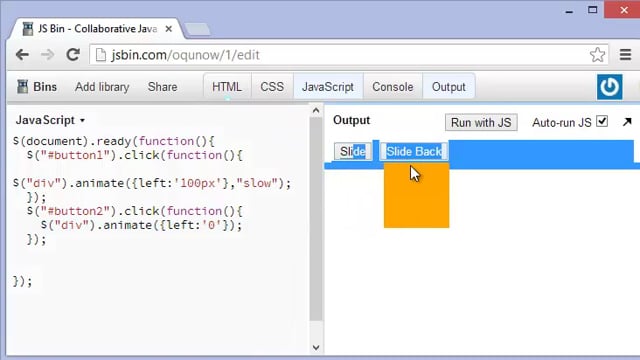Toggle the CSS panel tab
This screenshot has width=640, height=360.
272,87
